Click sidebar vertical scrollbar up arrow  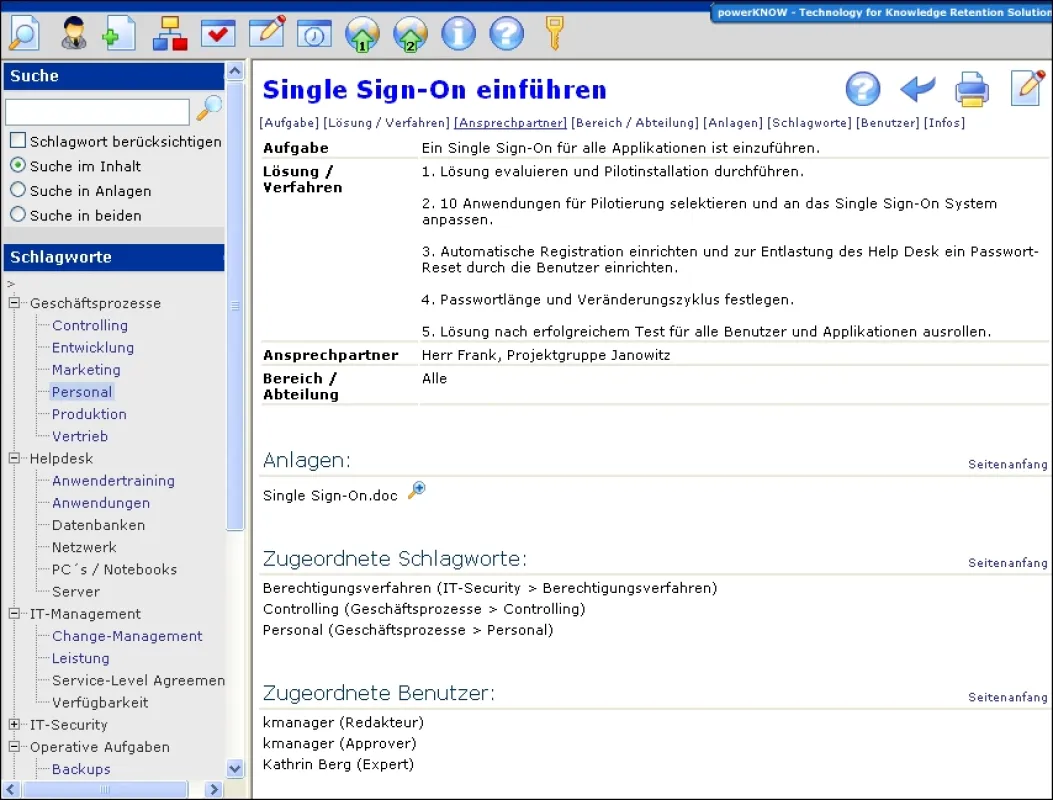coord(235,71)
